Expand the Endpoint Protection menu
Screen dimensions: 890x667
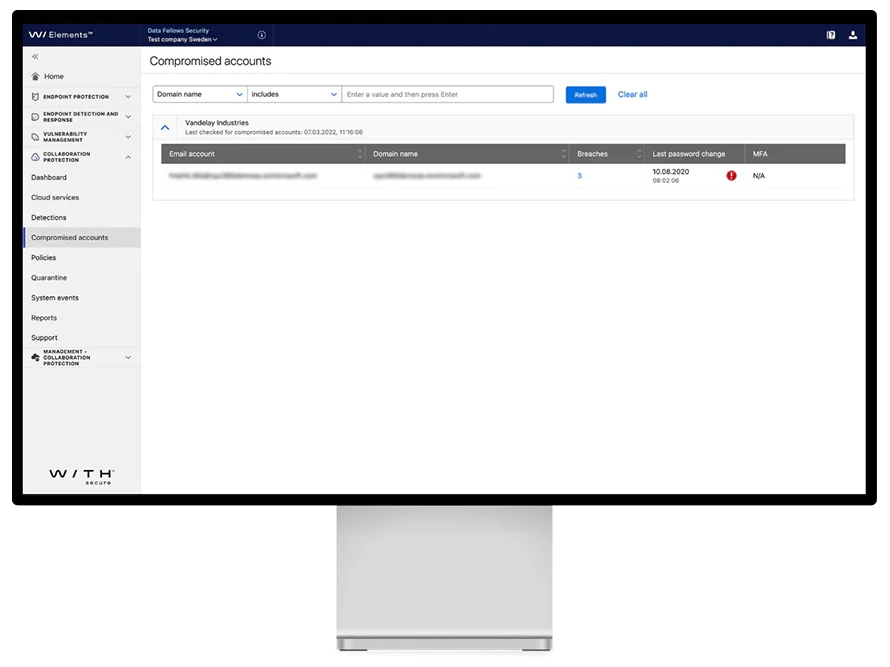click(128, 97)
